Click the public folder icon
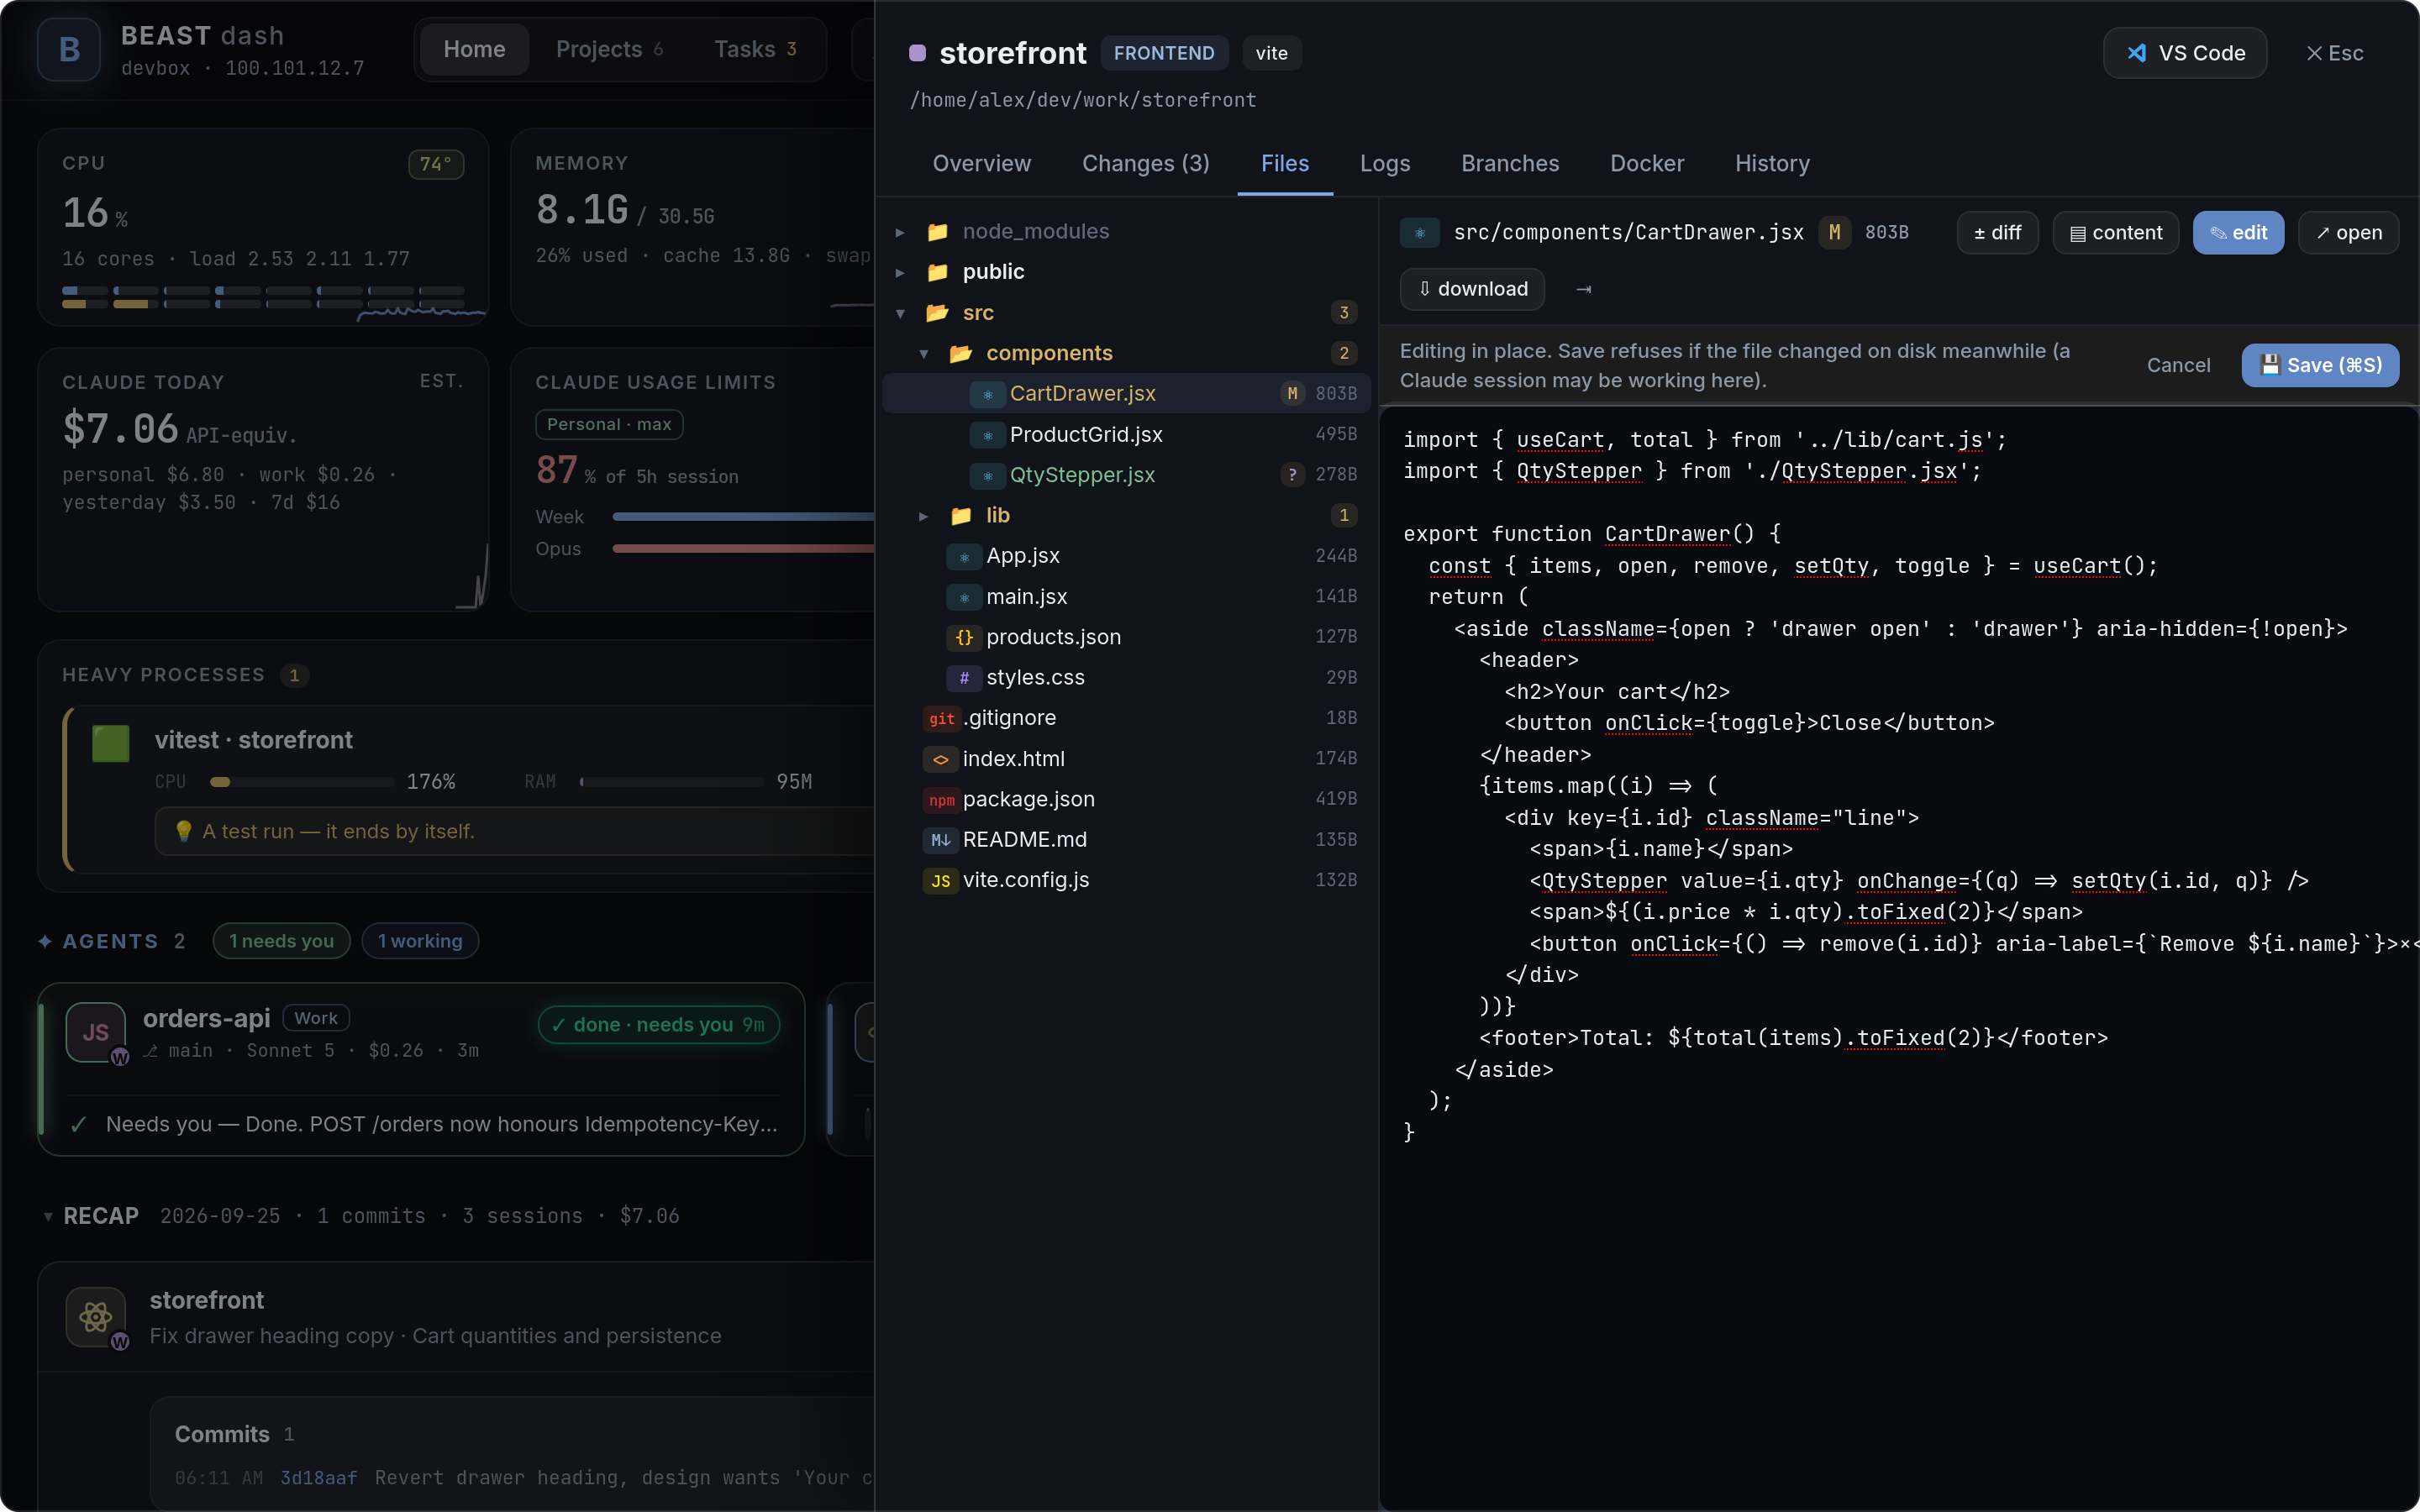The width and height of the screenshot is (2420, 1512). click(937, 272)
